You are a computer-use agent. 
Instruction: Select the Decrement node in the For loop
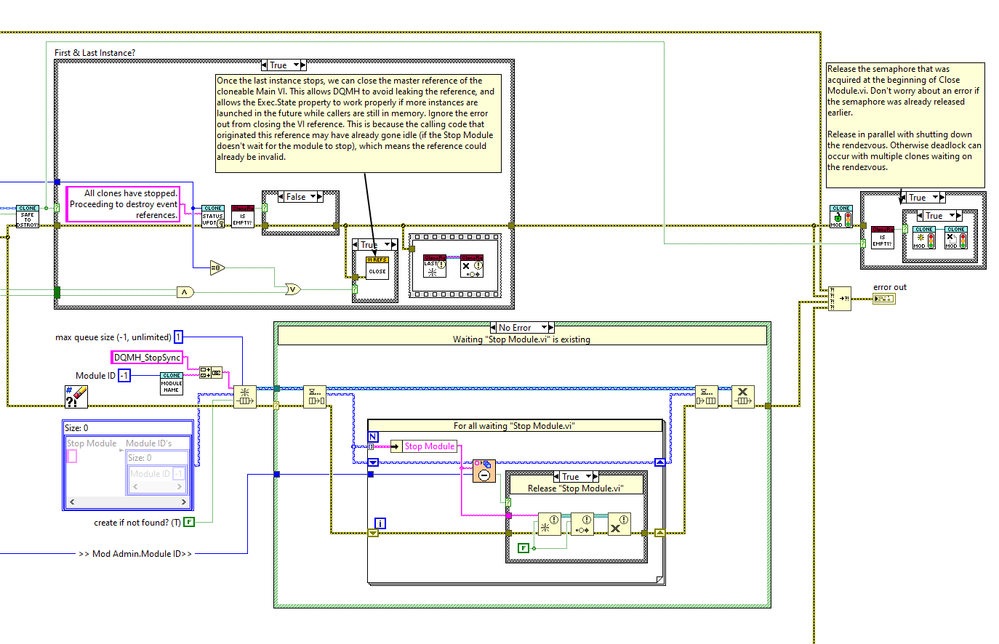(484, 471)
